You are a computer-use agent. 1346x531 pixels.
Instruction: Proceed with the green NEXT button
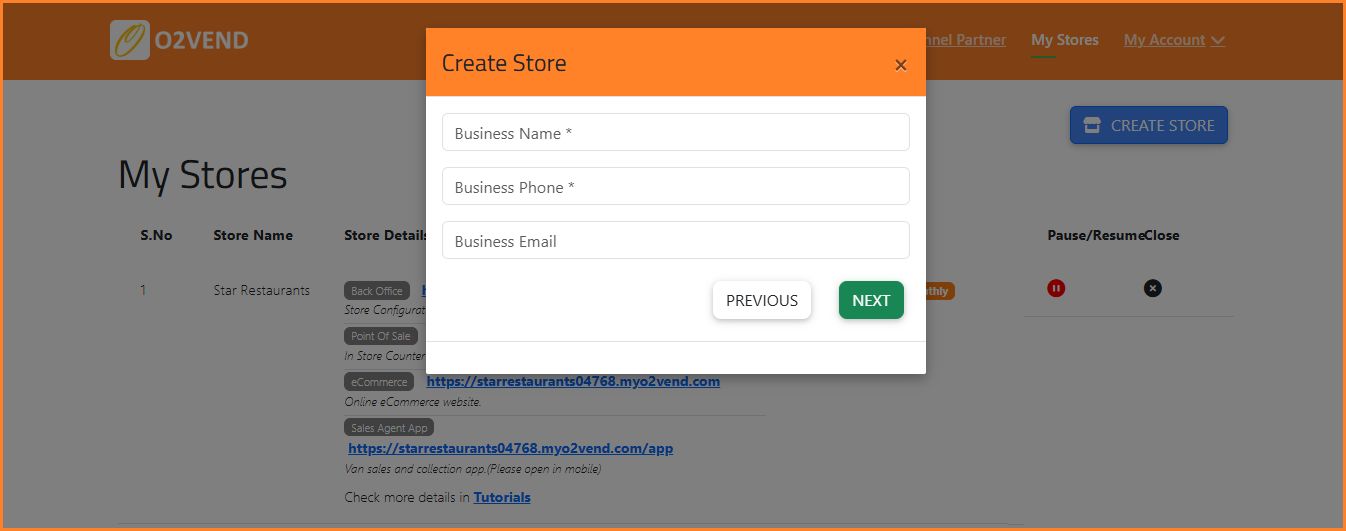[x=871, y=300]
